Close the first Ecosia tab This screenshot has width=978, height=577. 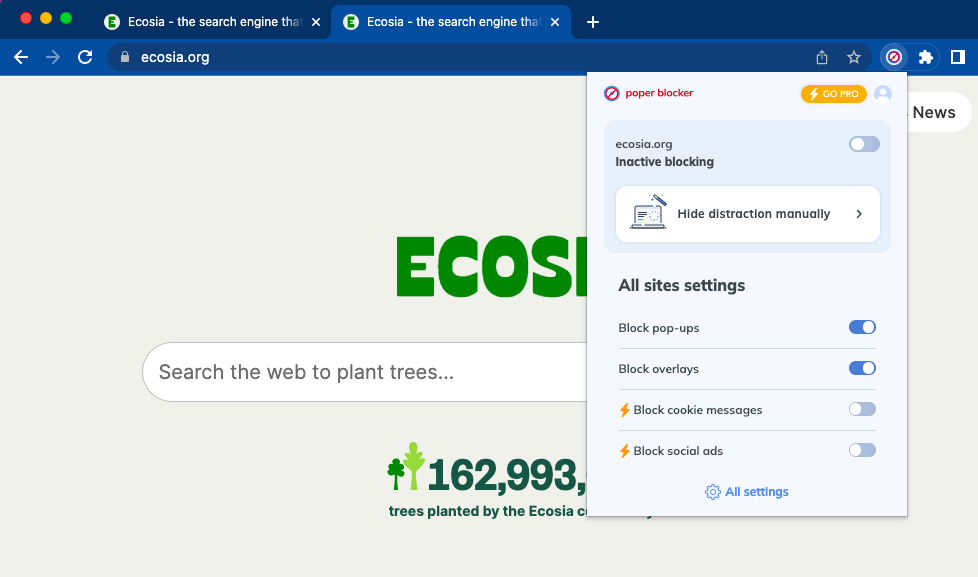[x=316, y=22]
